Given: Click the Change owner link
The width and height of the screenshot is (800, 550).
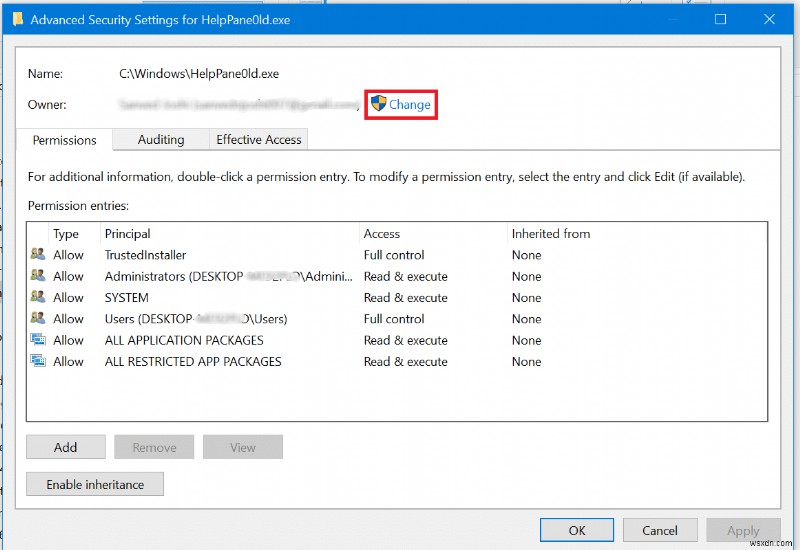Looking at the screenshot, I should (x=409, y=105).
